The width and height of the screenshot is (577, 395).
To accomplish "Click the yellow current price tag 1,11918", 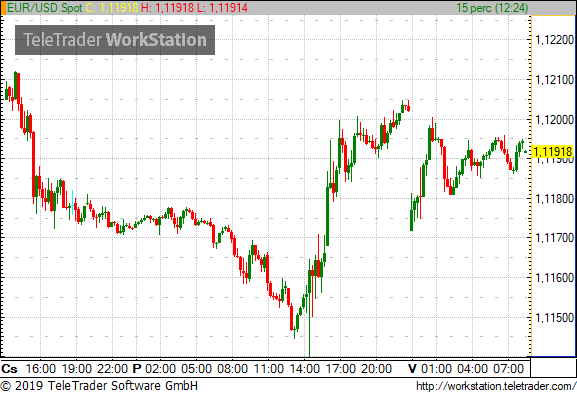I will click(553, 151).
